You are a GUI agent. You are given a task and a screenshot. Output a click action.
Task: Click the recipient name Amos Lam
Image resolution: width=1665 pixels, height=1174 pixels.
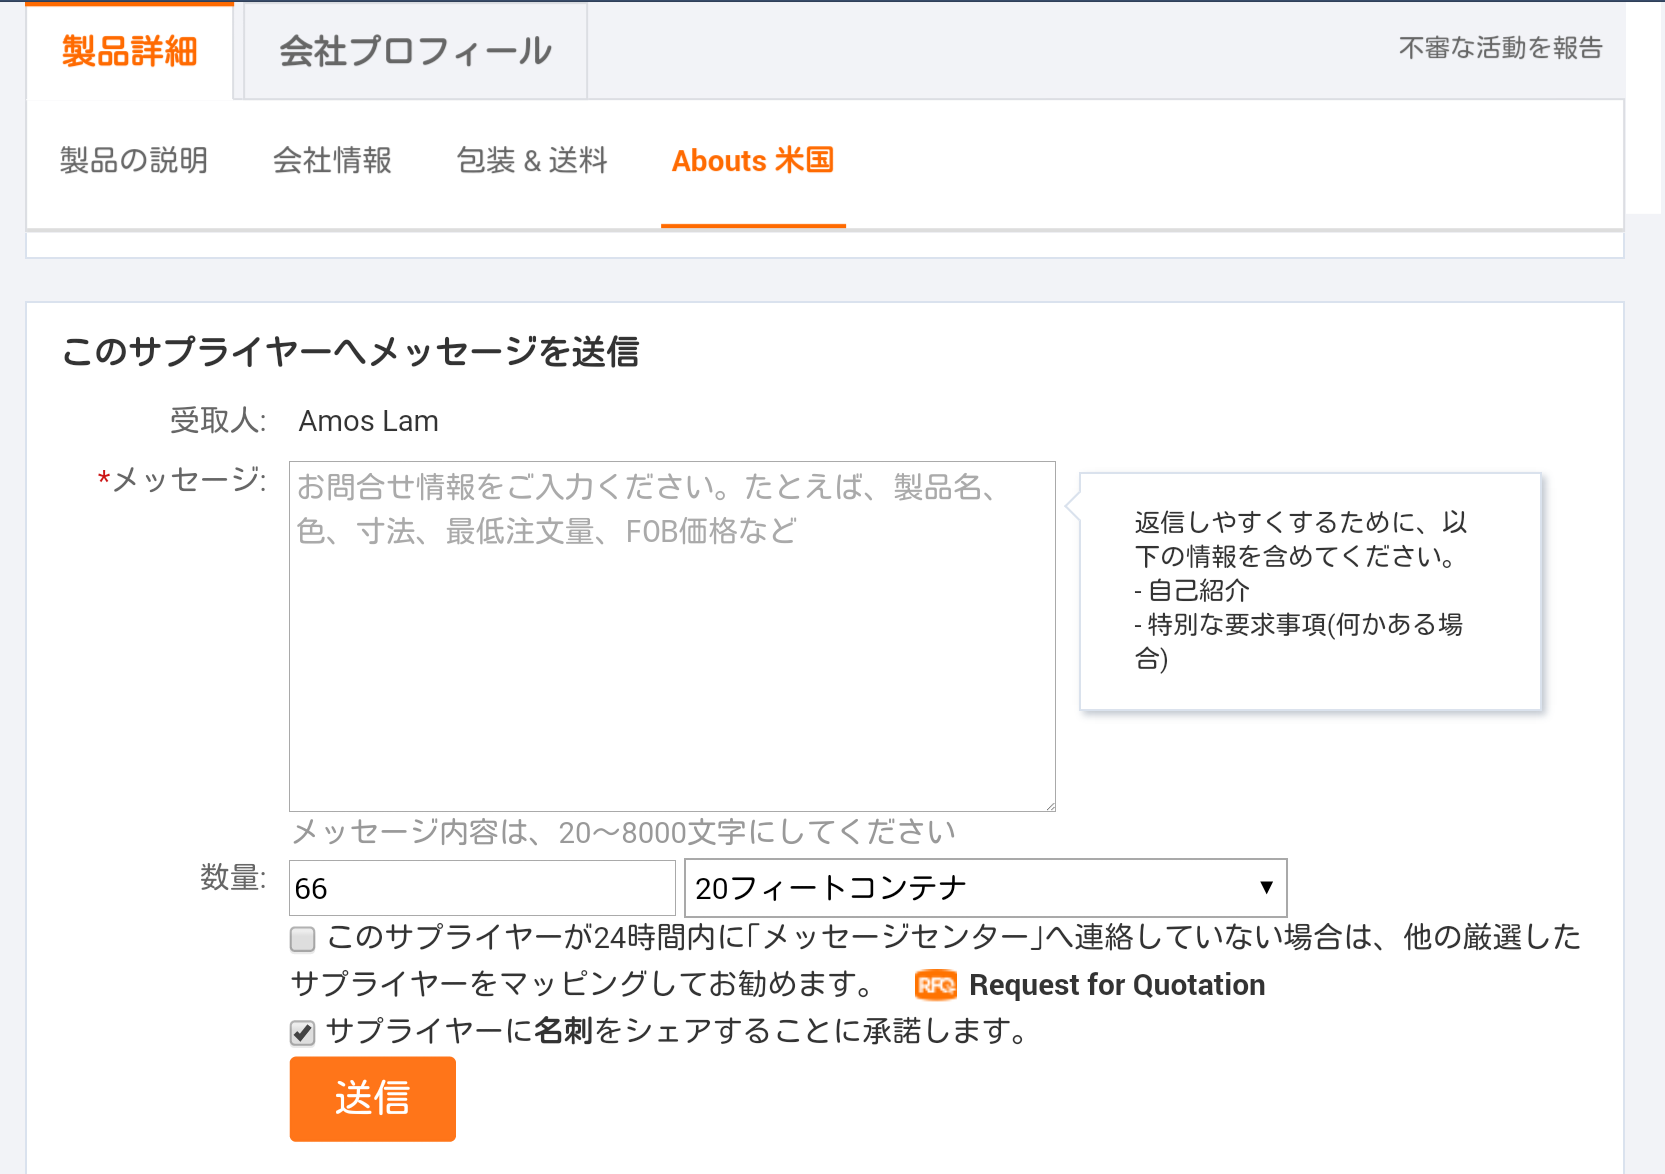point(369,421)
